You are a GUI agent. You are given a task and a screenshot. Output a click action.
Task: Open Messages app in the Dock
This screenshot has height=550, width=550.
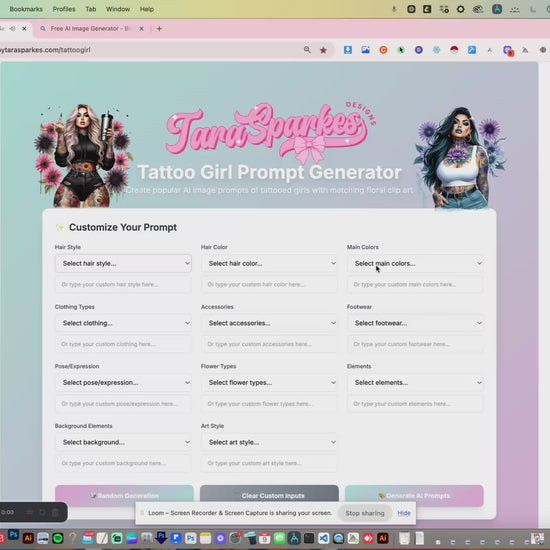pos(280,538)
